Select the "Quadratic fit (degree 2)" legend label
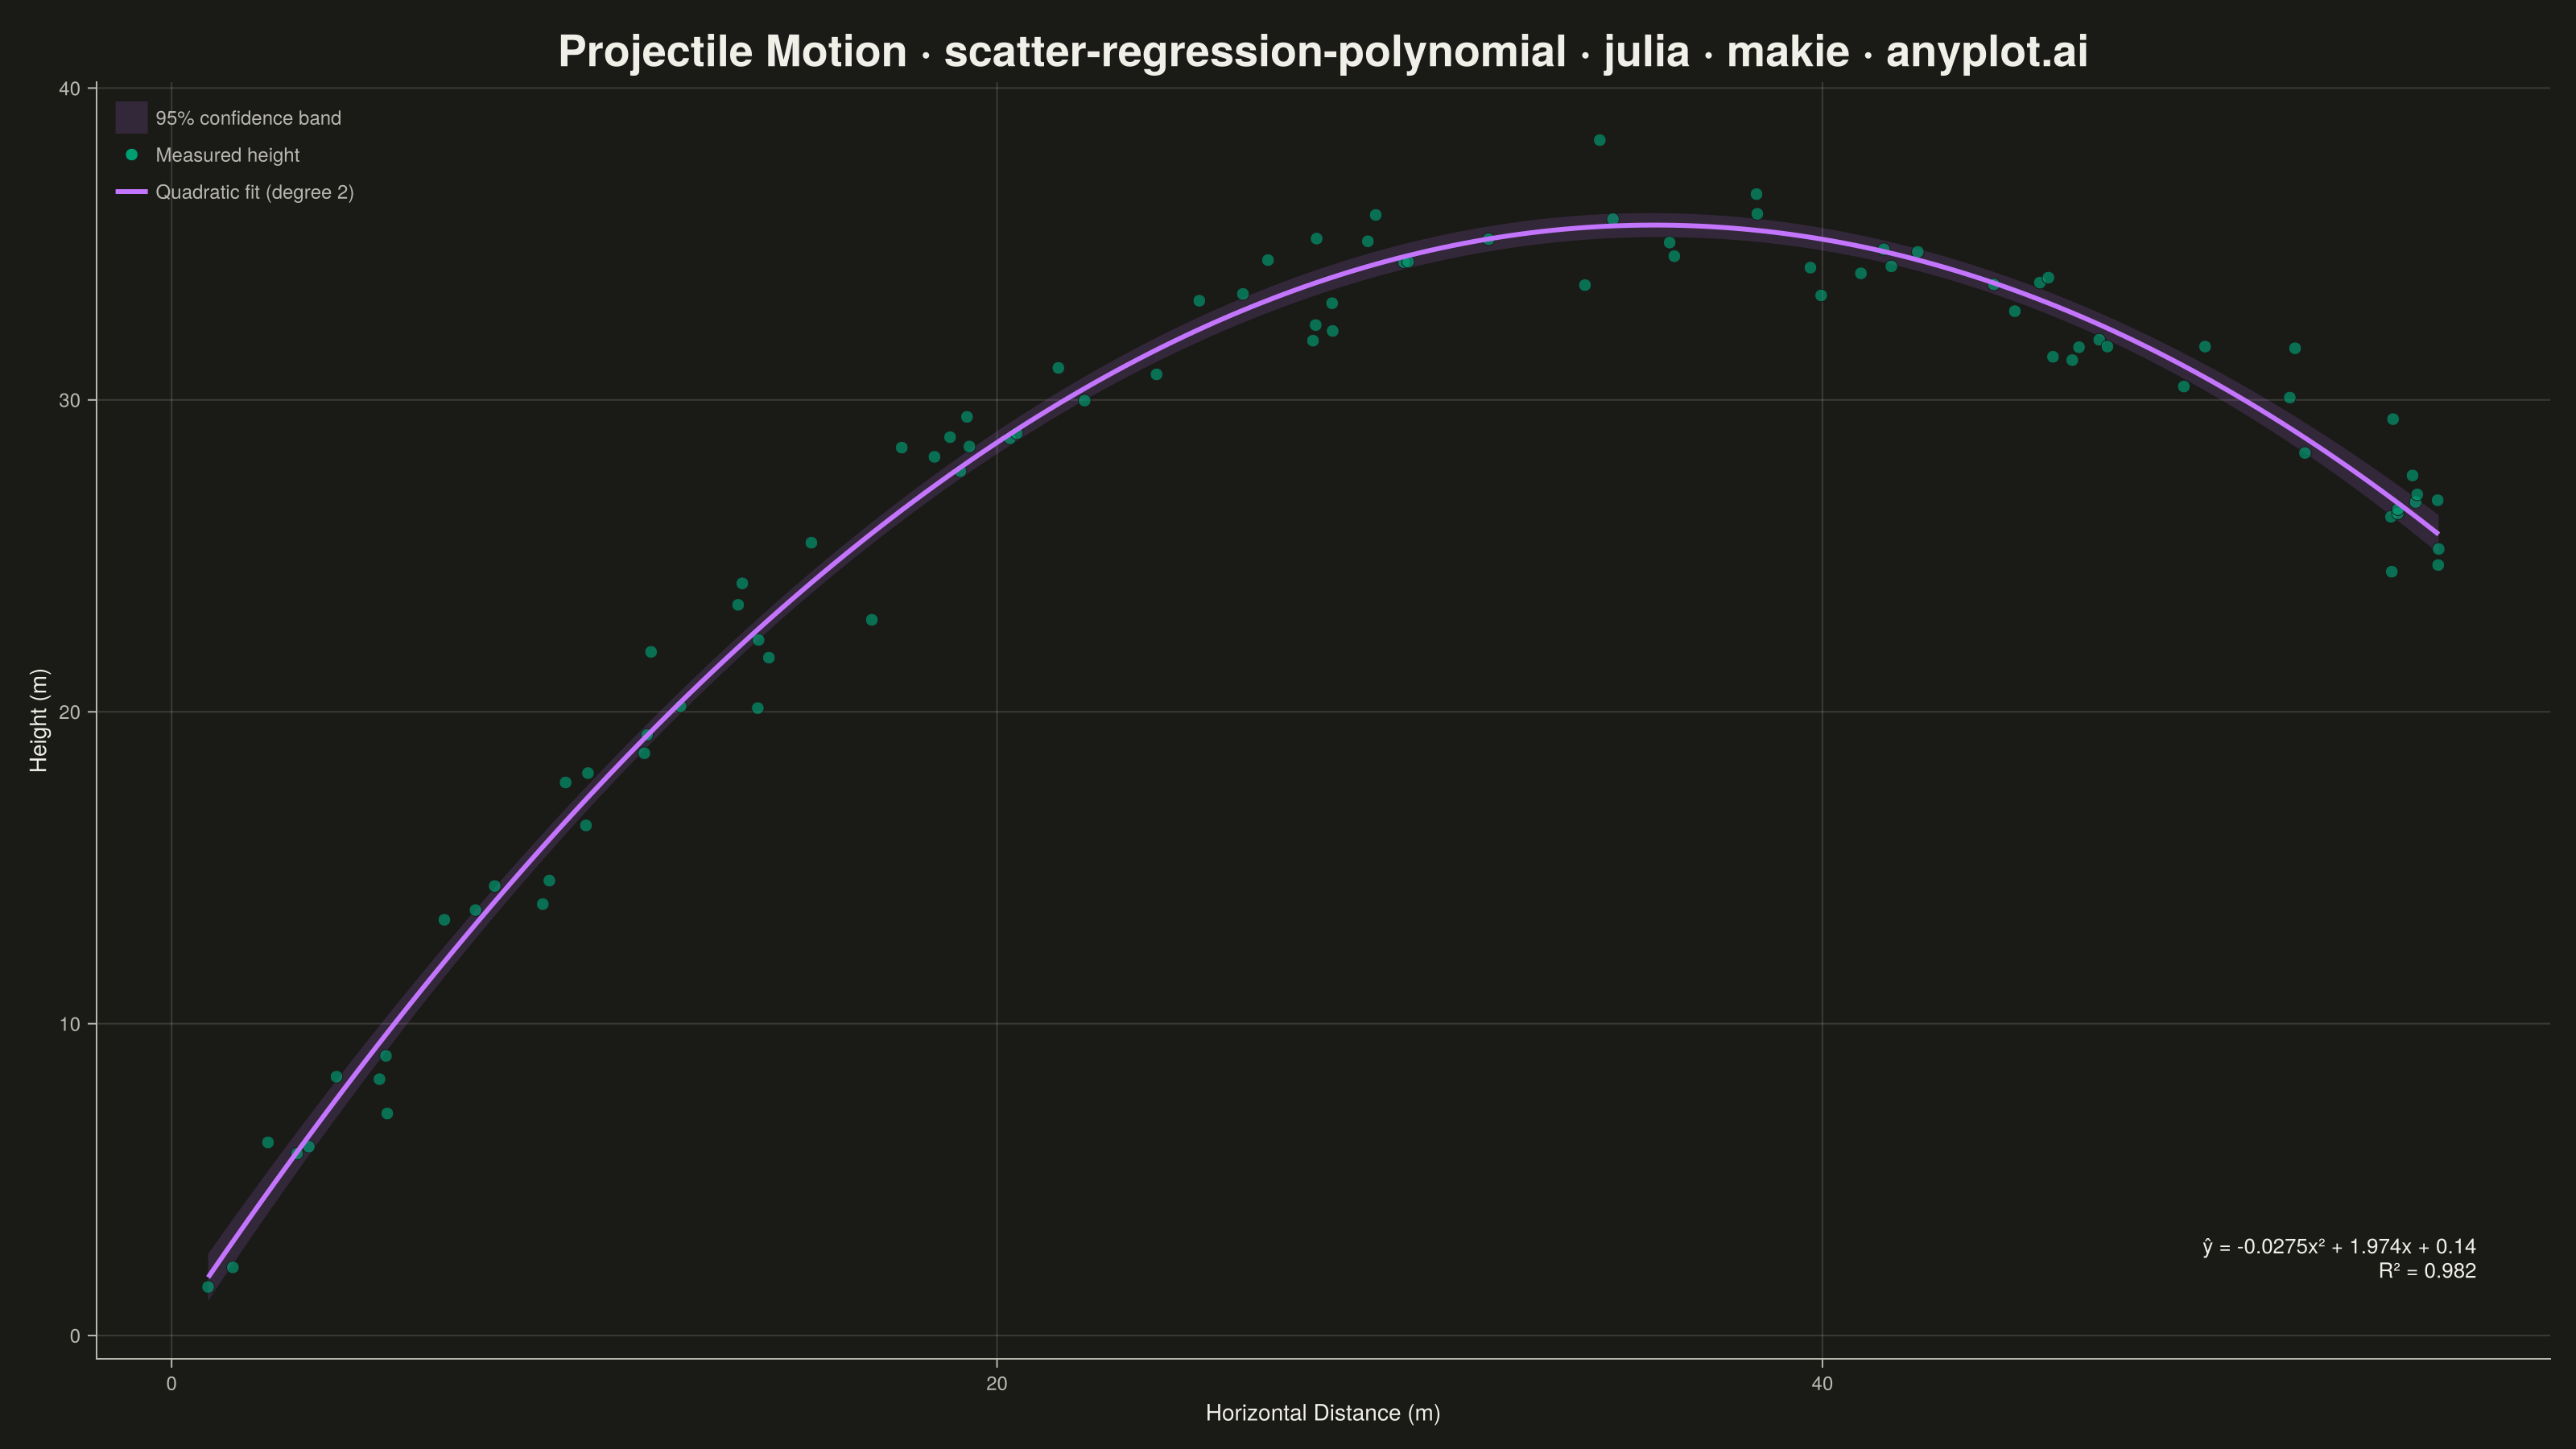This screenshot has width=2576, height=1449. [x=255, y=192]
